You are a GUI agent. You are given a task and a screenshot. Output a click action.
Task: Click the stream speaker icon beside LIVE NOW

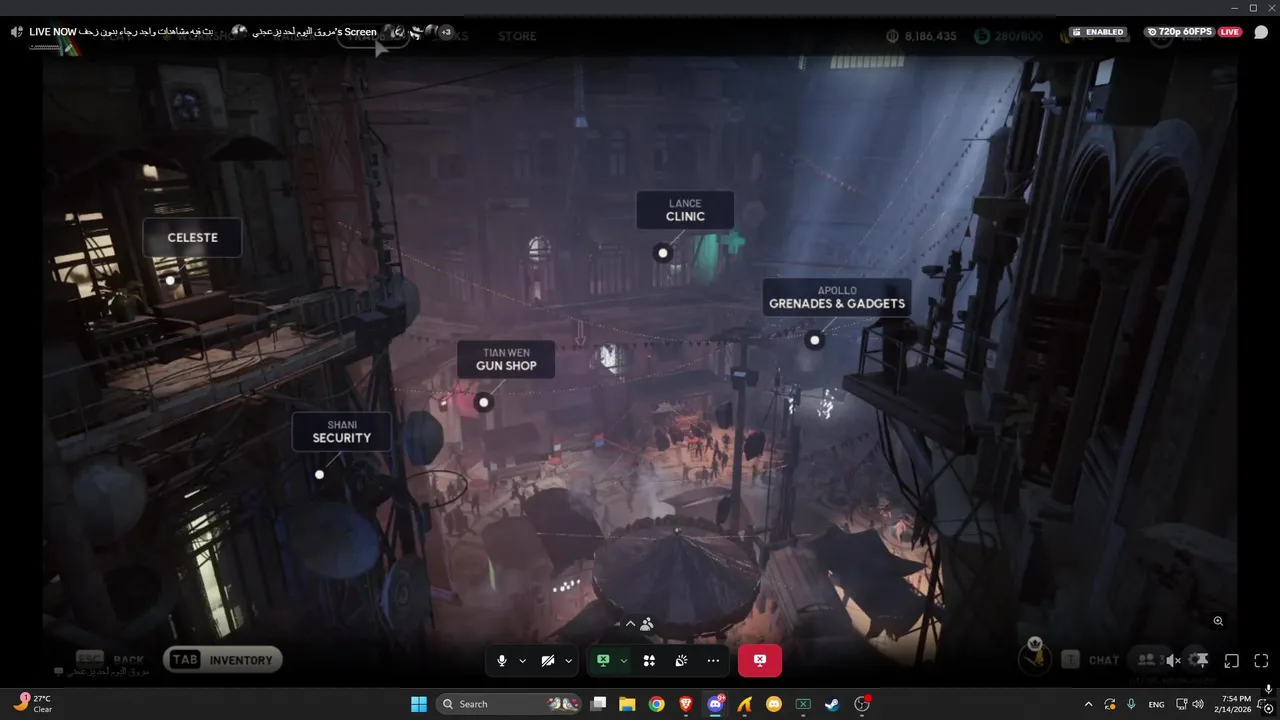pyautogui.click(x=17, y=32)
